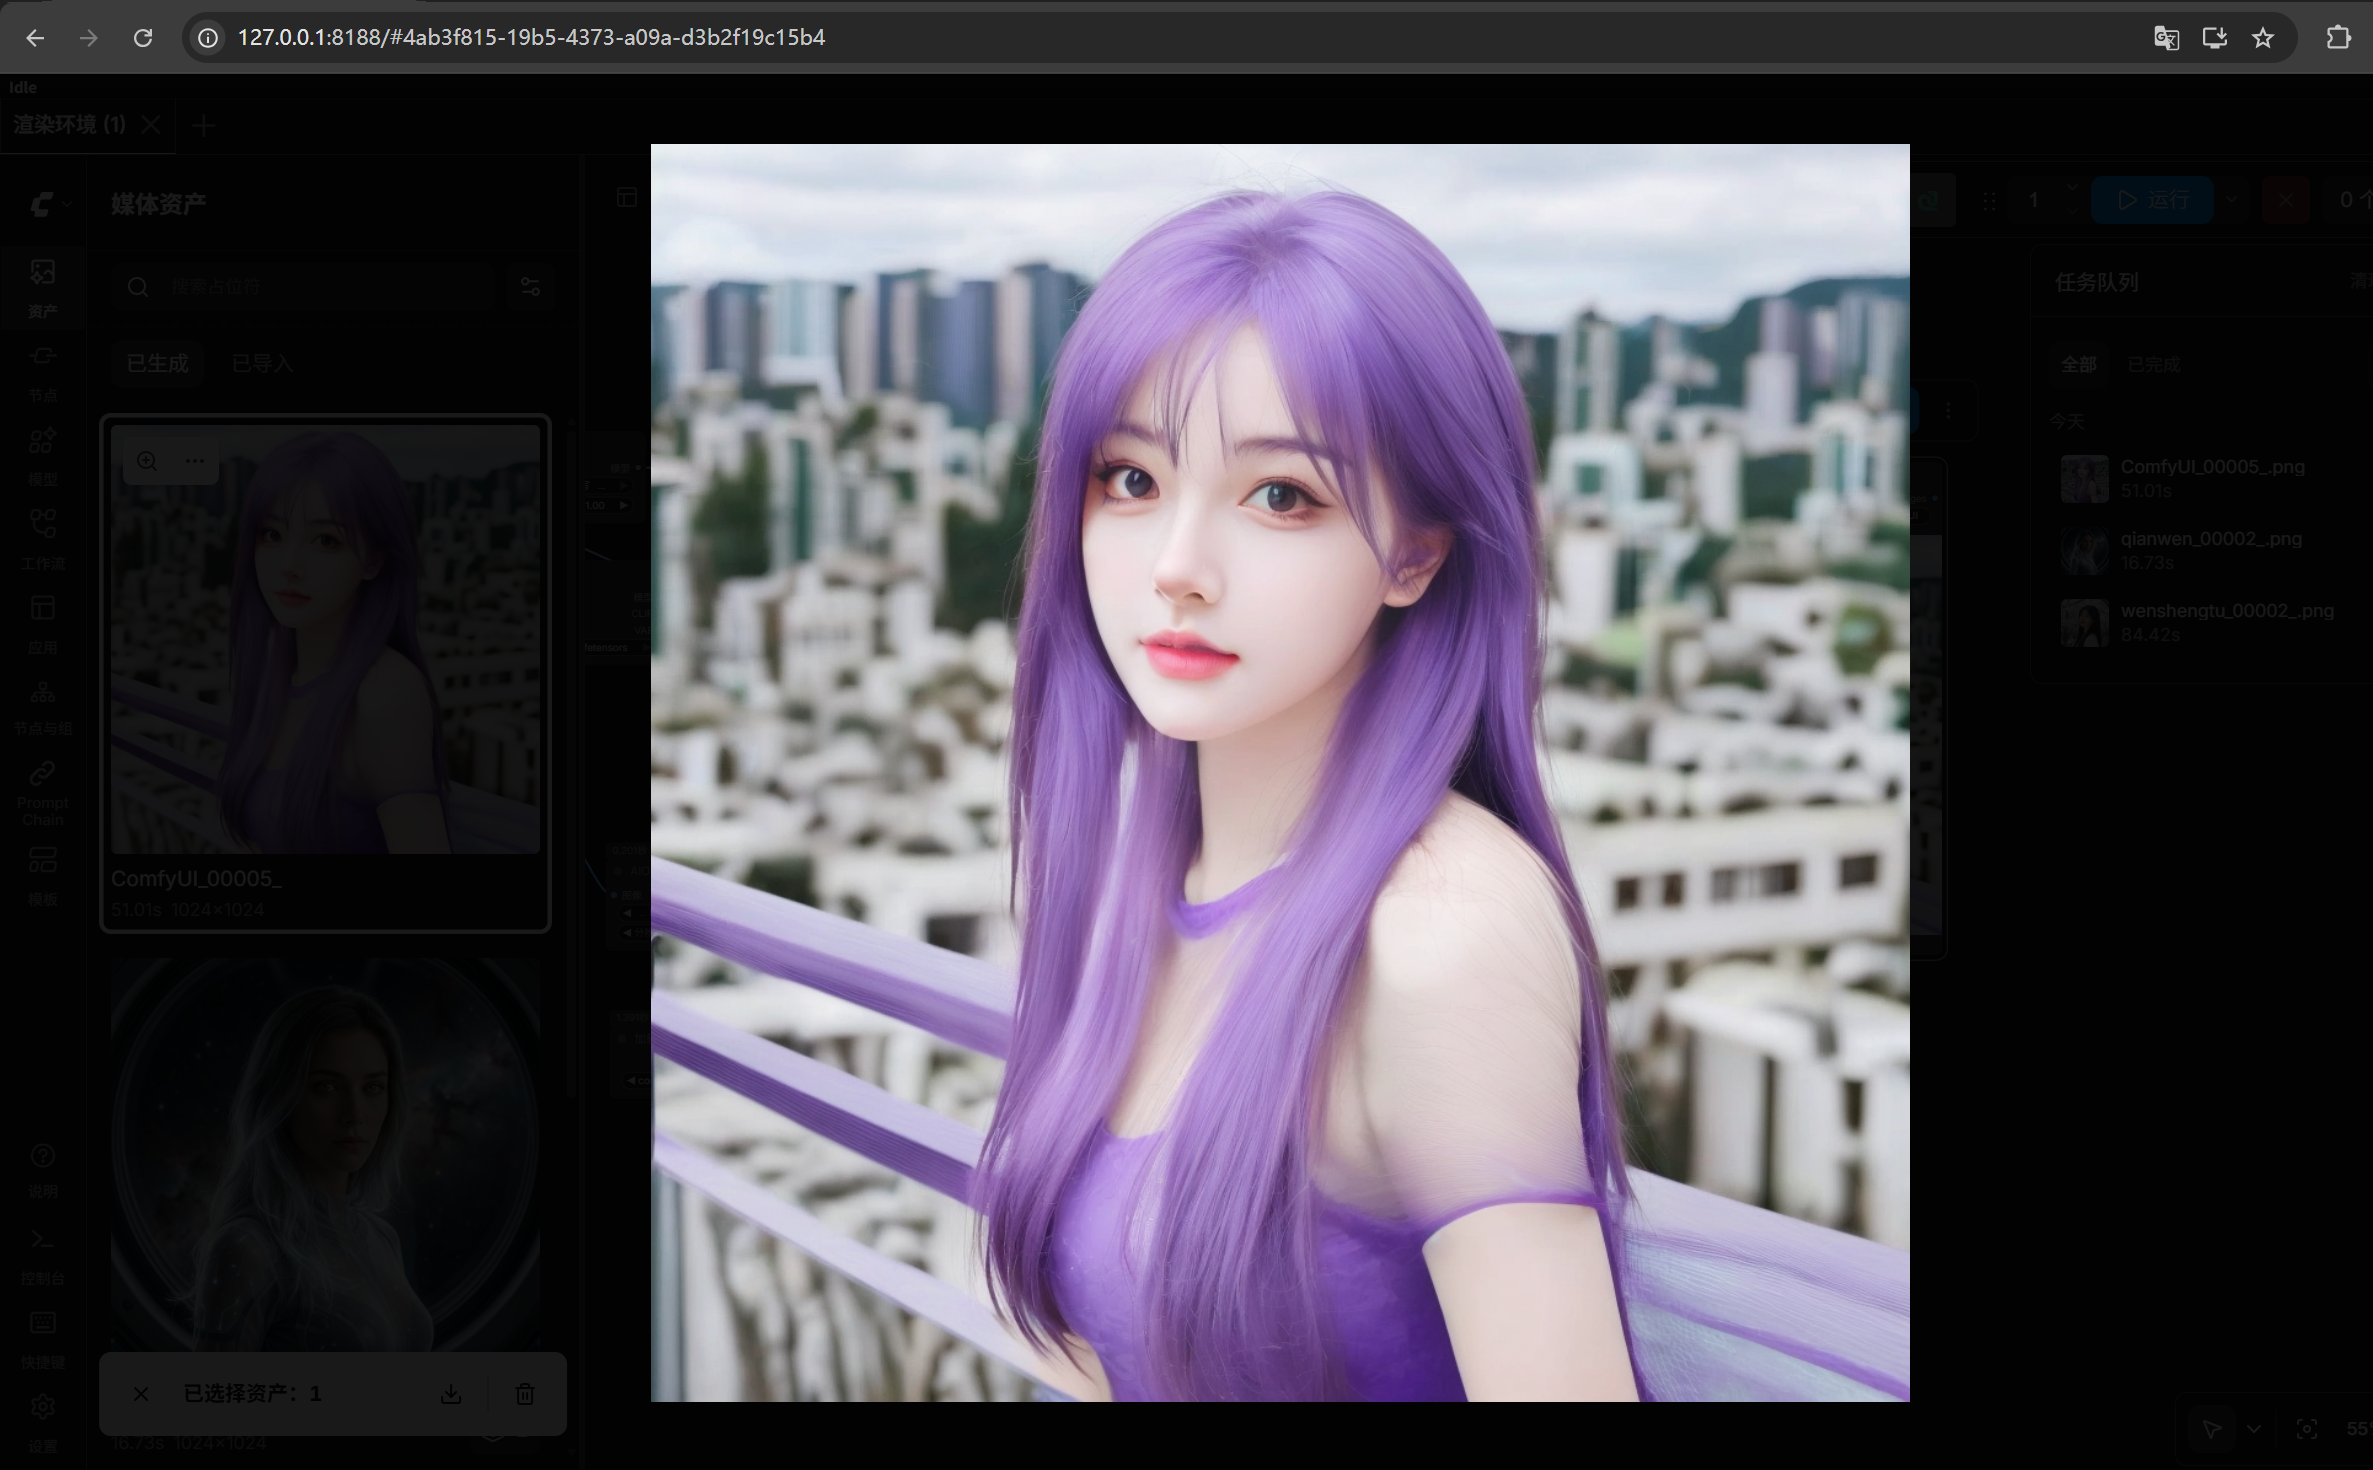The image size is (2373, 1470).
Task: Select the second asset thumbnail of woman in circle
Action: [325, 1155]
